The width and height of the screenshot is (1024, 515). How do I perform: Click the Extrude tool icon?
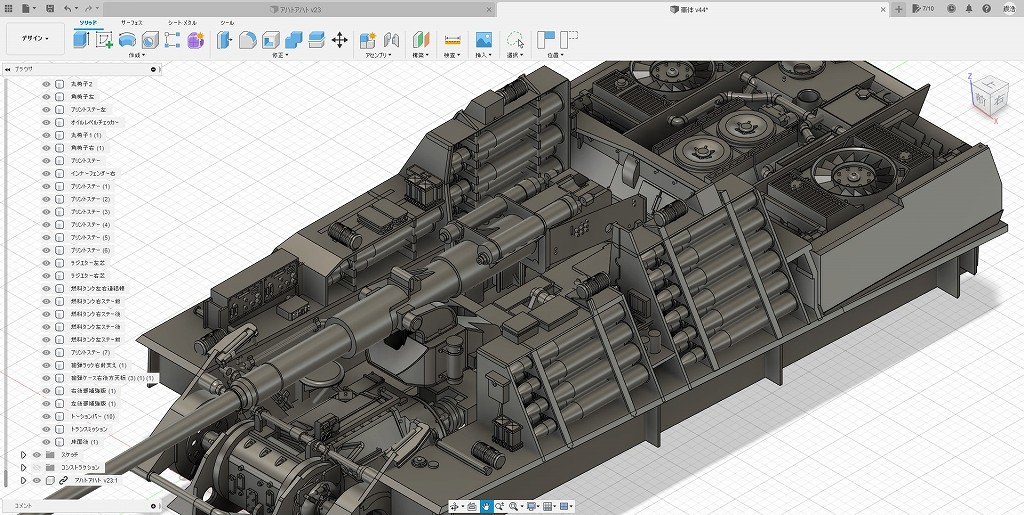(82, 40)
